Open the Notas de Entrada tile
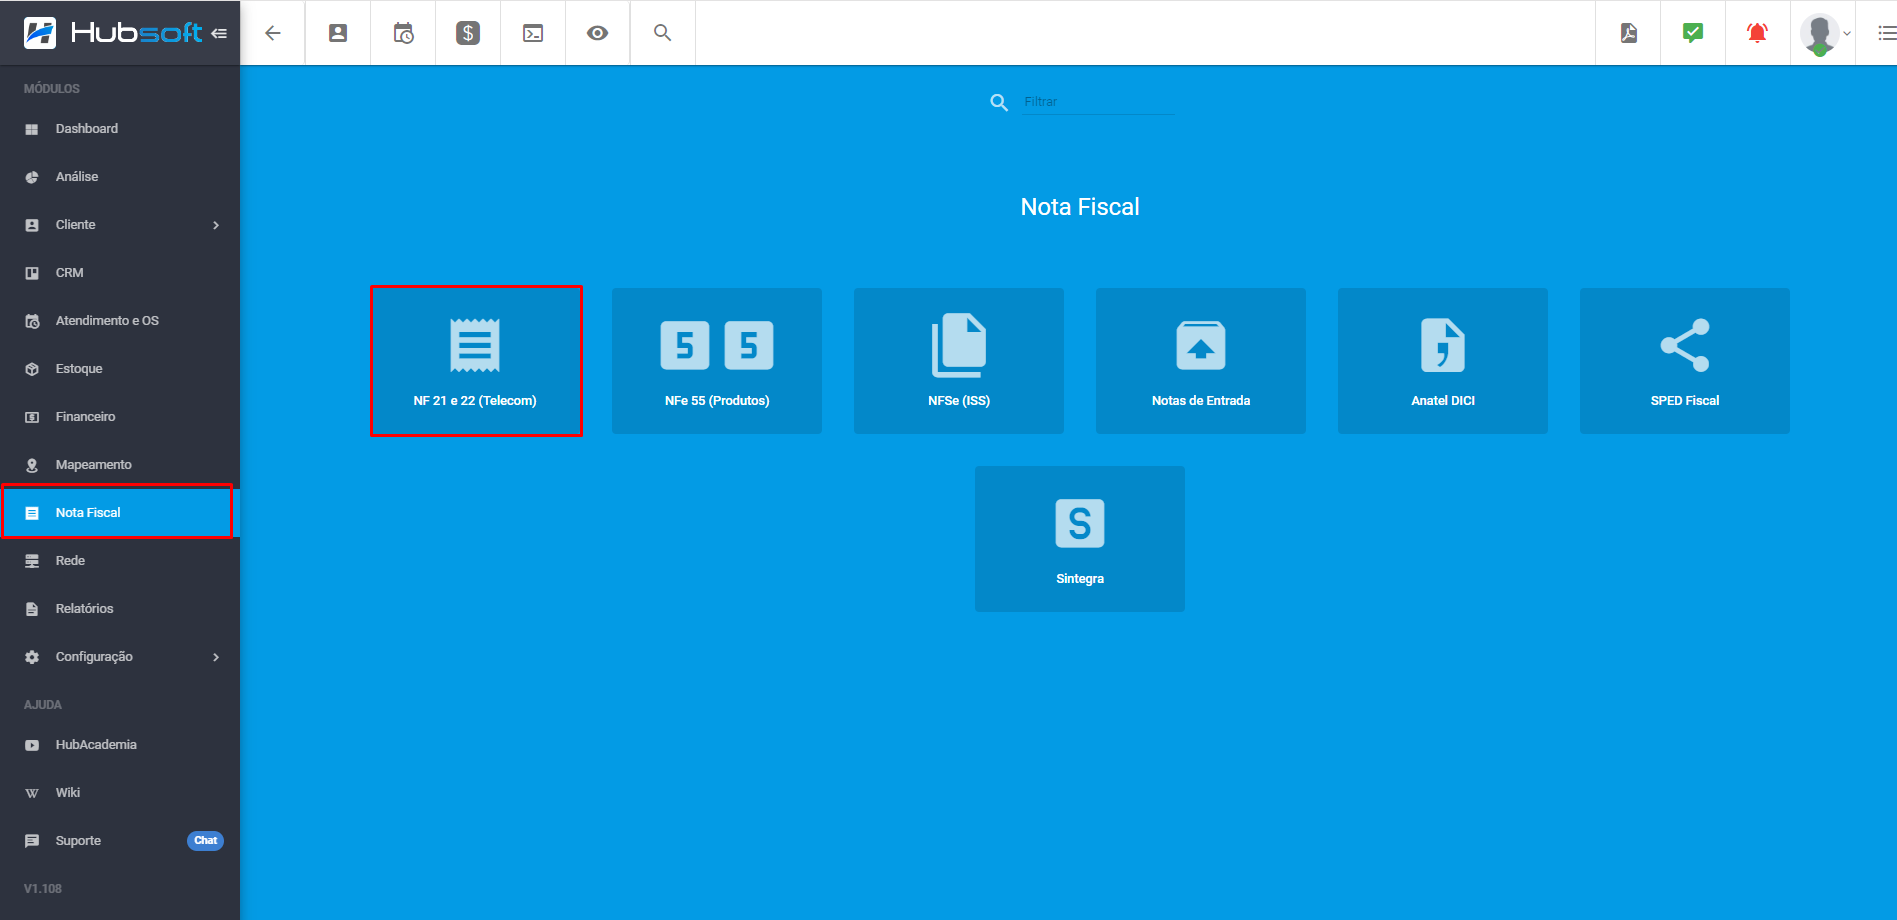1897x920 pixels. point(1201,361)
